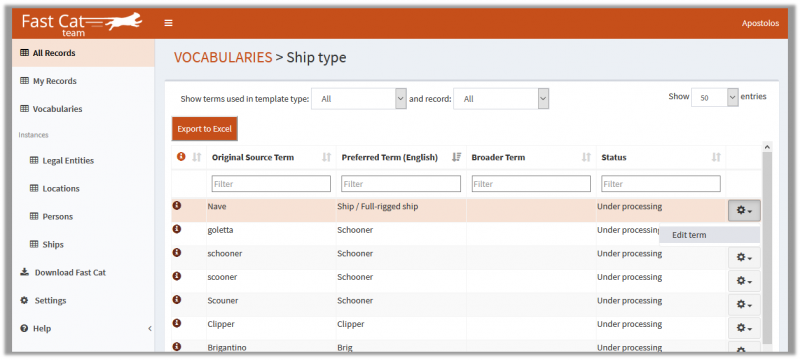800x360 pixels.
Task: Click the info icon beside goletta row
Action: pos(177,229)
